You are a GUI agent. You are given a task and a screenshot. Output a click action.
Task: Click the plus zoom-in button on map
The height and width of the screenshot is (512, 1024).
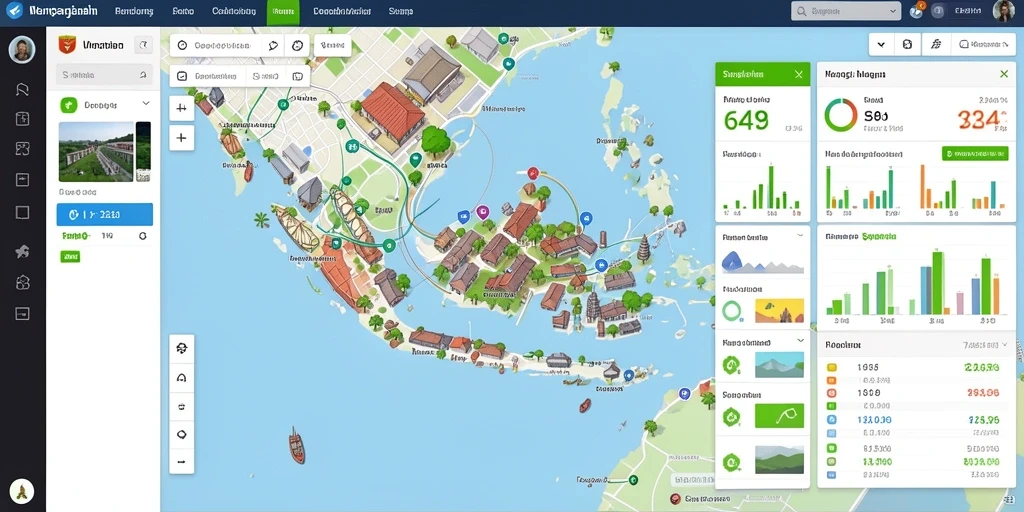182,138
